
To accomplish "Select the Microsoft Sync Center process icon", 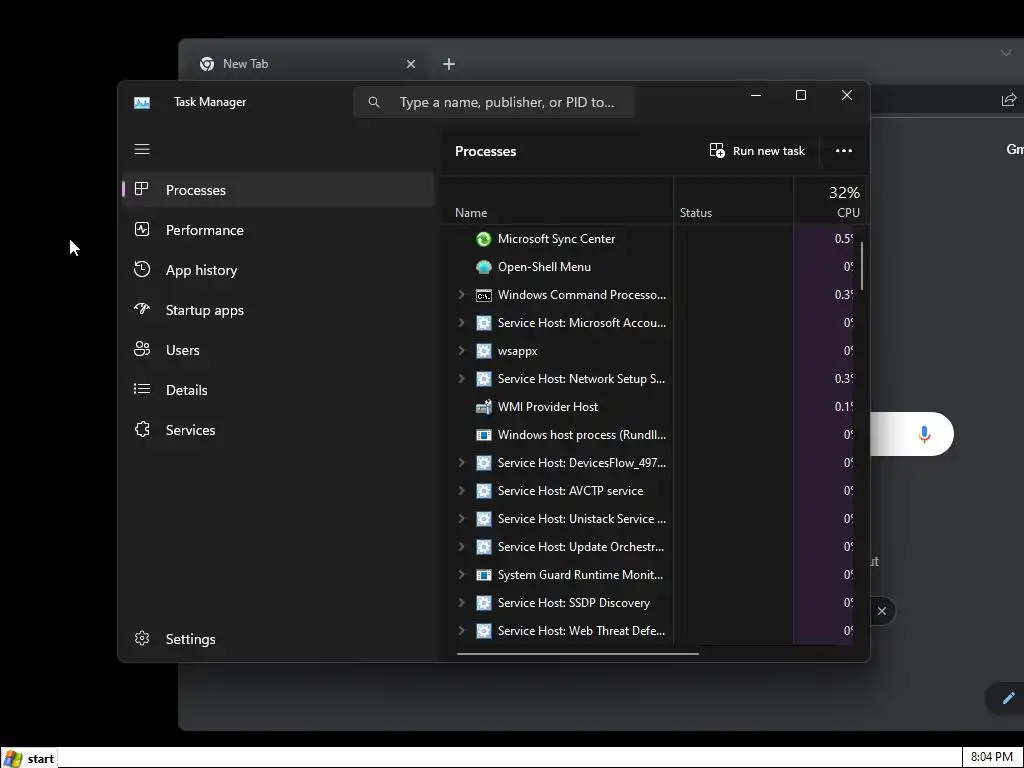I will tap(483, 239).
